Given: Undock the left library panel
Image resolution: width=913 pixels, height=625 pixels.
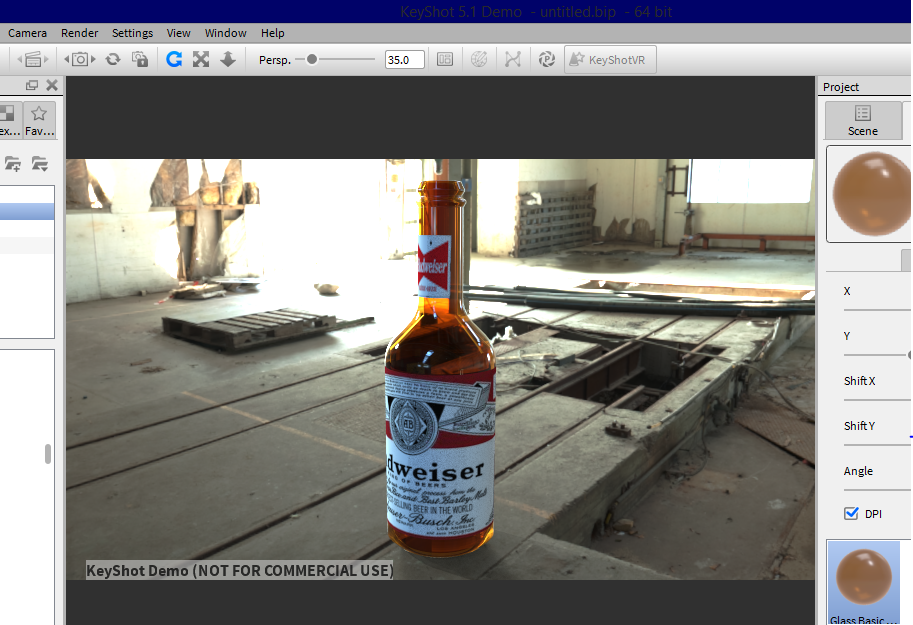Looking at the screenshot, I should tap(32, 86).
